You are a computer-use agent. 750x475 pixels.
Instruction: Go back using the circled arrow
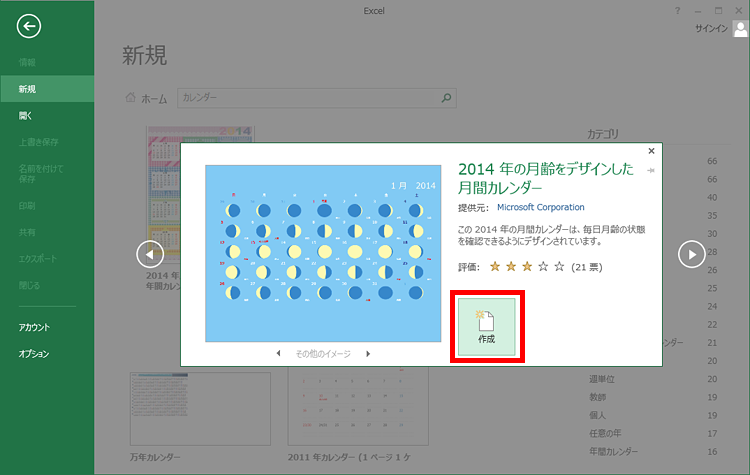click(x=29, y=26)
